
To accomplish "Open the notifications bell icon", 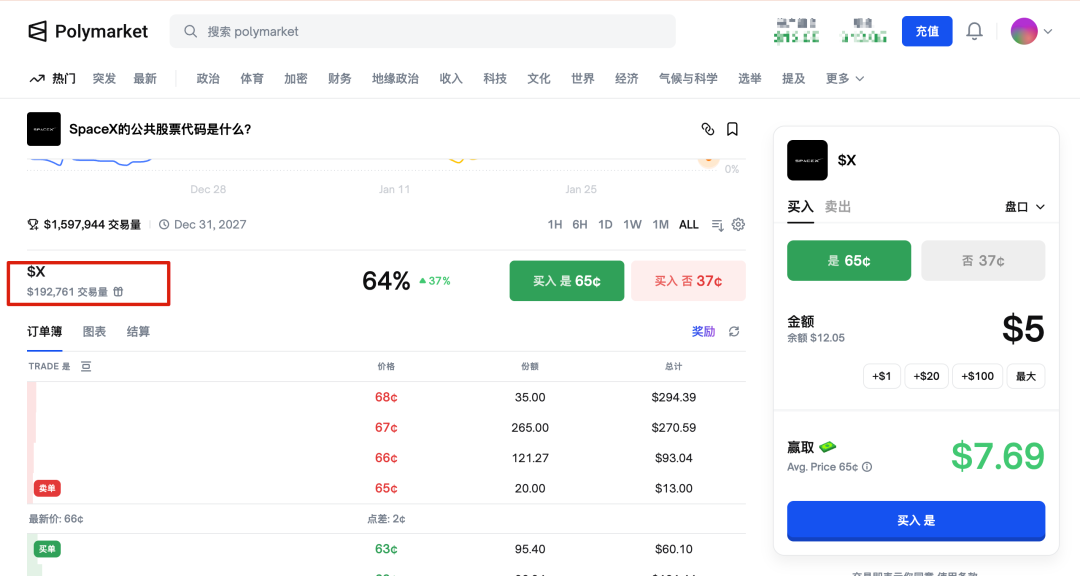I will [974, 31].
